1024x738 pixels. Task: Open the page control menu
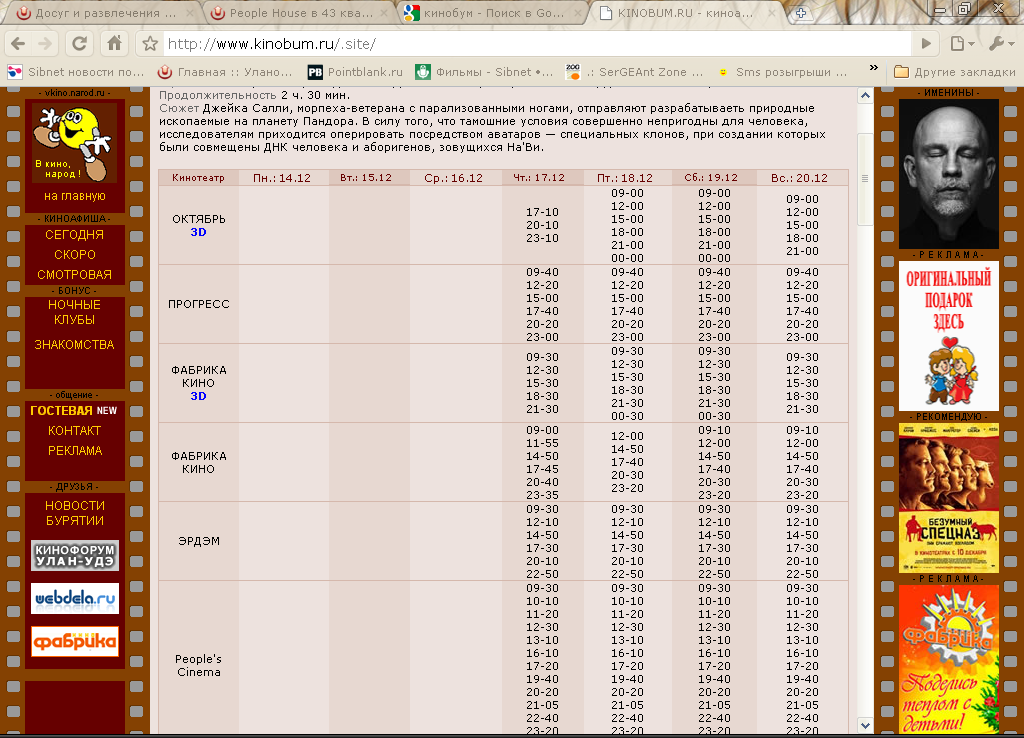pos(961,44)
